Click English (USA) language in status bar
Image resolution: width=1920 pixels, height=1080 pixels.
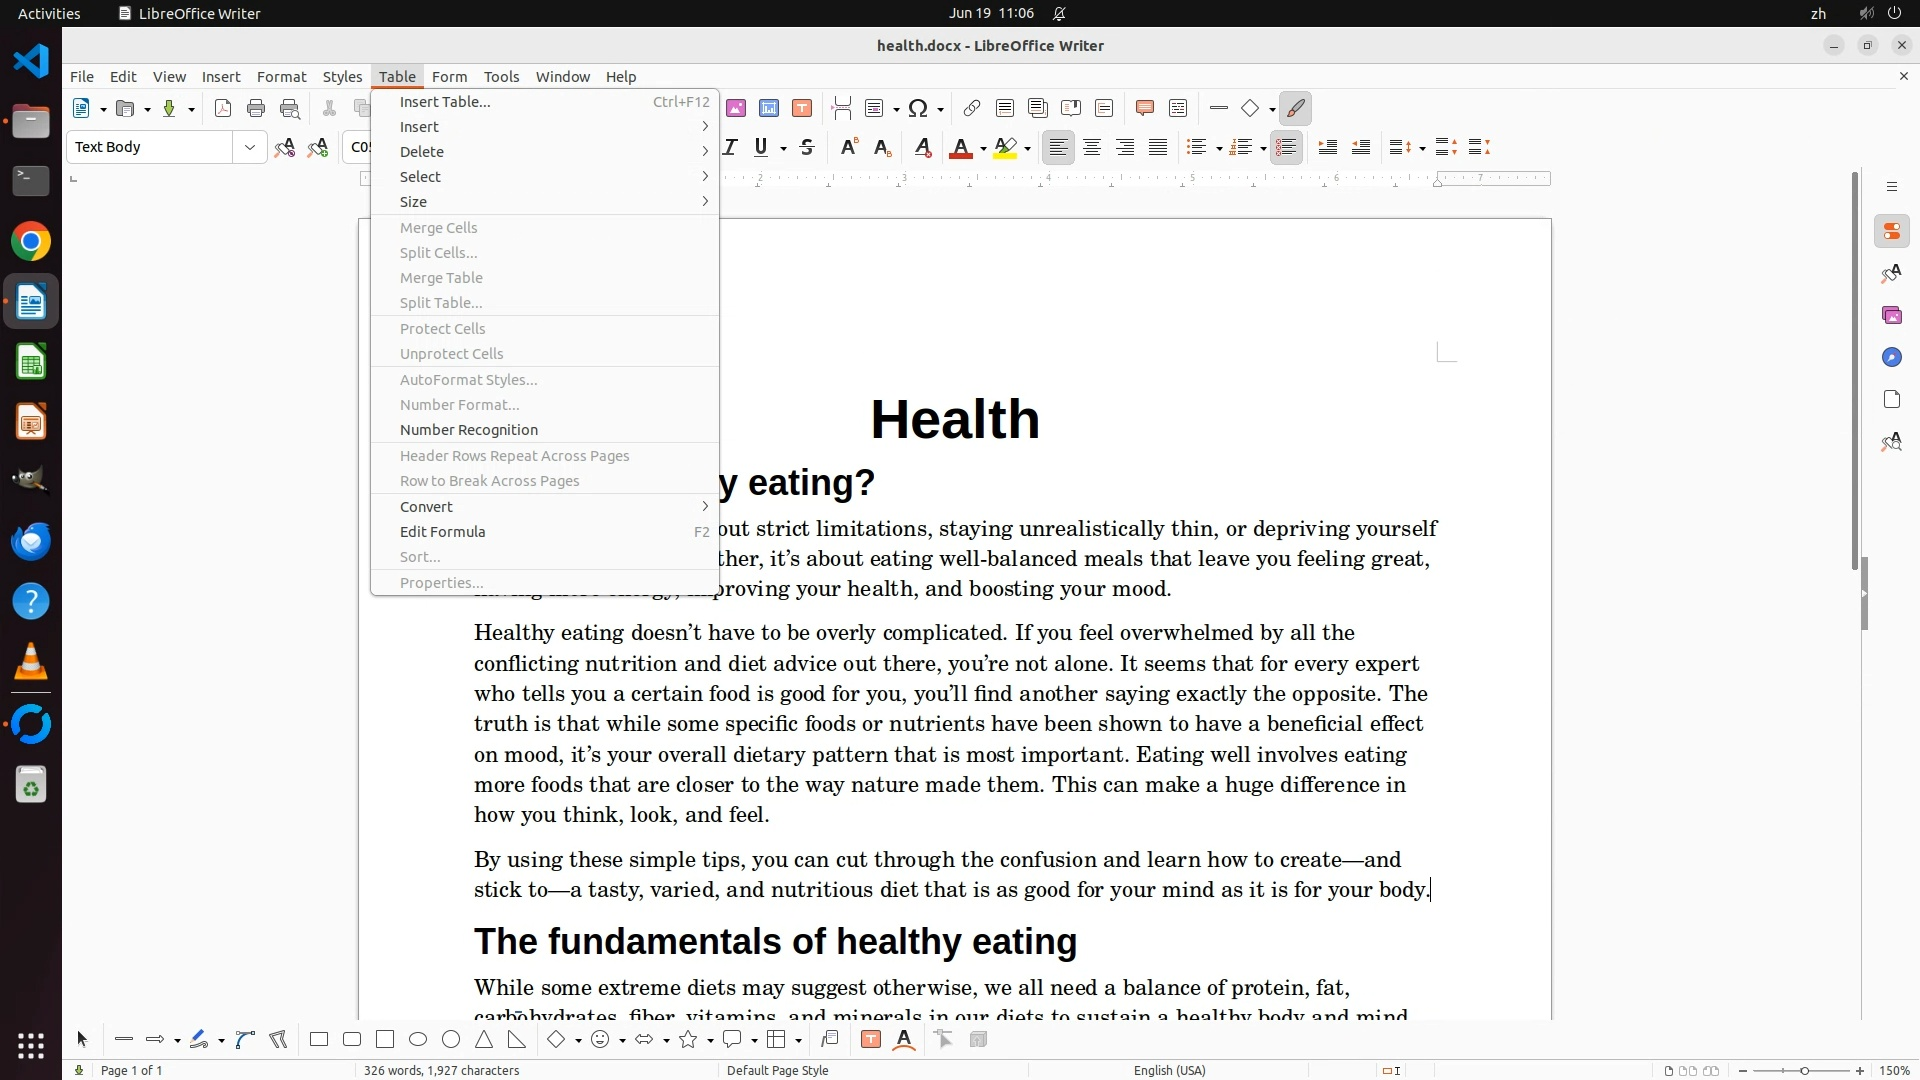click(1169, 1071)
